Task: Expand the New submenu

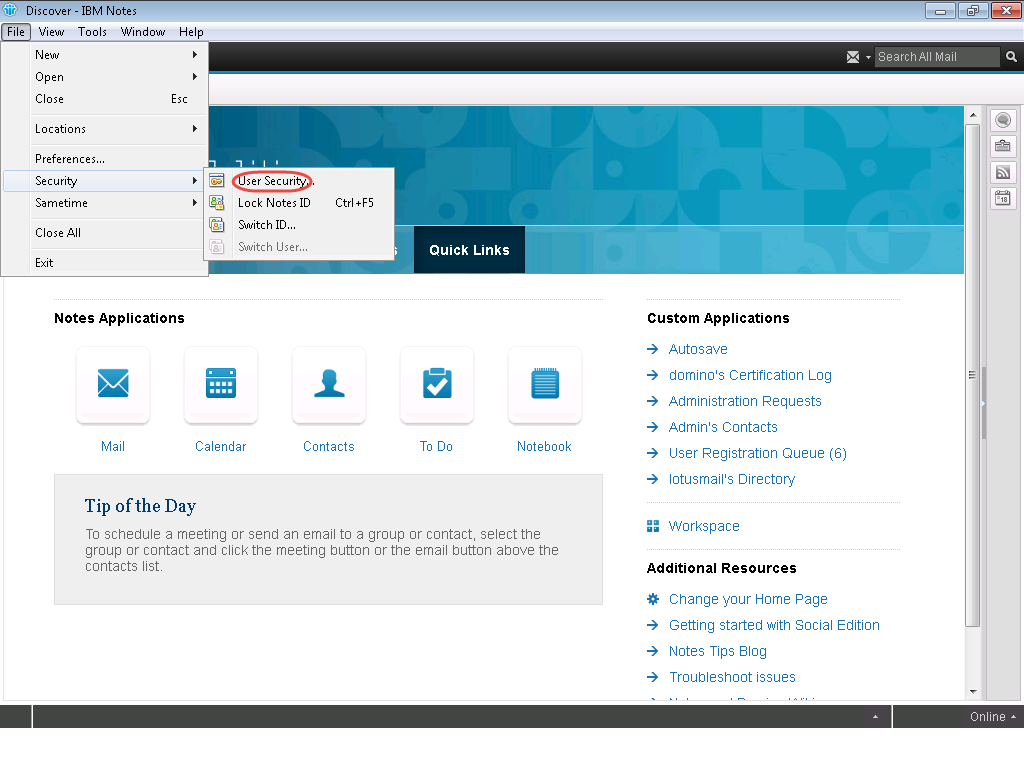Action: click(195, 55)
